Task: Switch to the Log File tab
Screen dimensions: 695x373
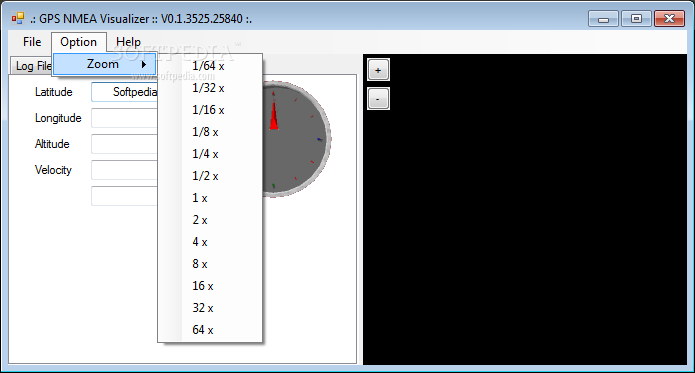Action: [31, 66]
